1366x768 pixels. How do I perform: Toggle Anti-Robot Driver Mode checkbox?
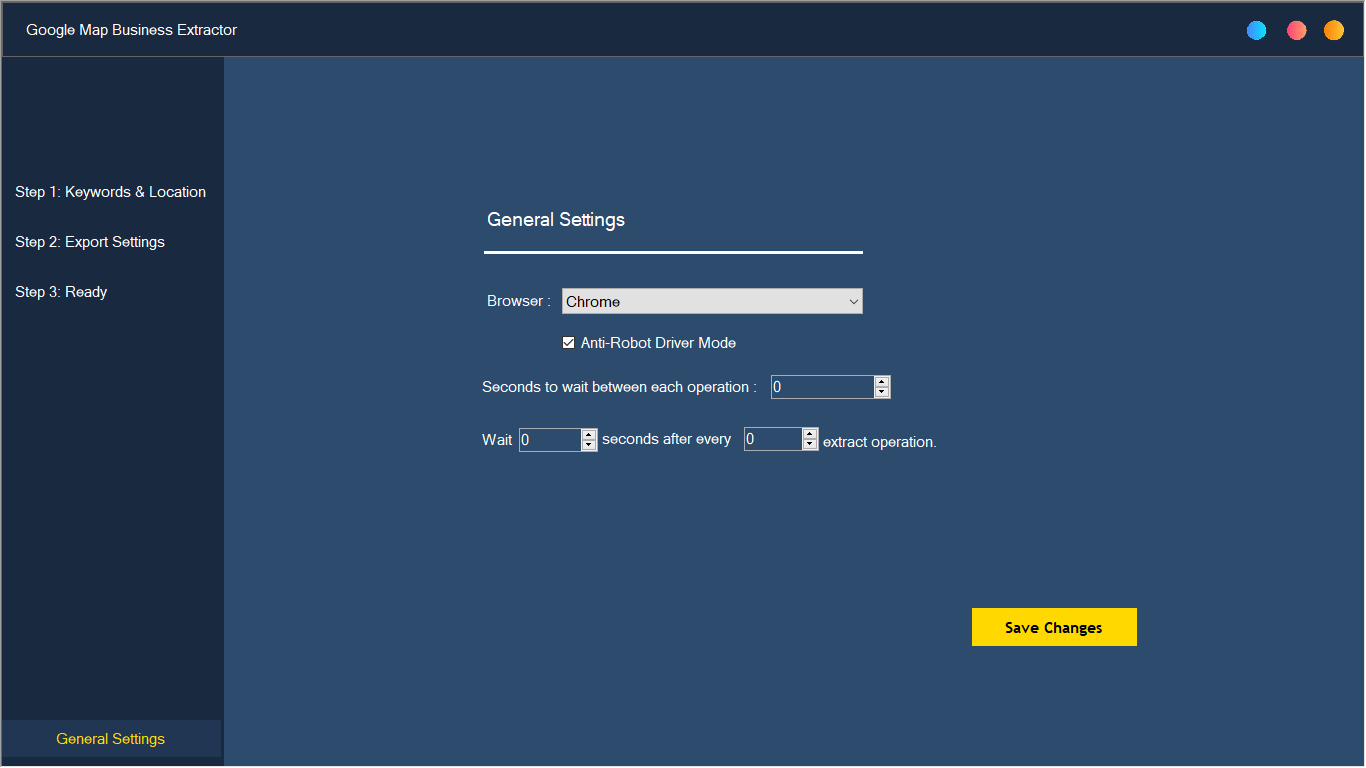pos(569,343)
